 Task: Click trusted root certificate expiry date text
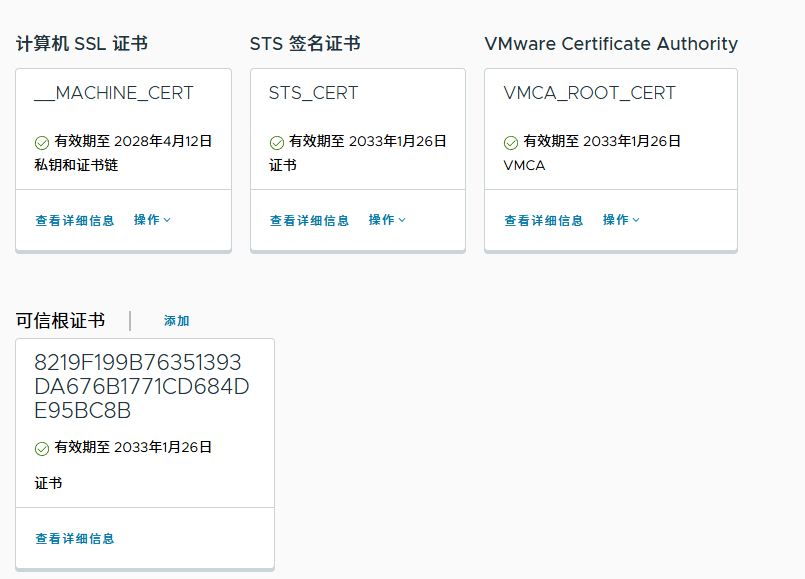pyautogui.click(x=133, y=447)
